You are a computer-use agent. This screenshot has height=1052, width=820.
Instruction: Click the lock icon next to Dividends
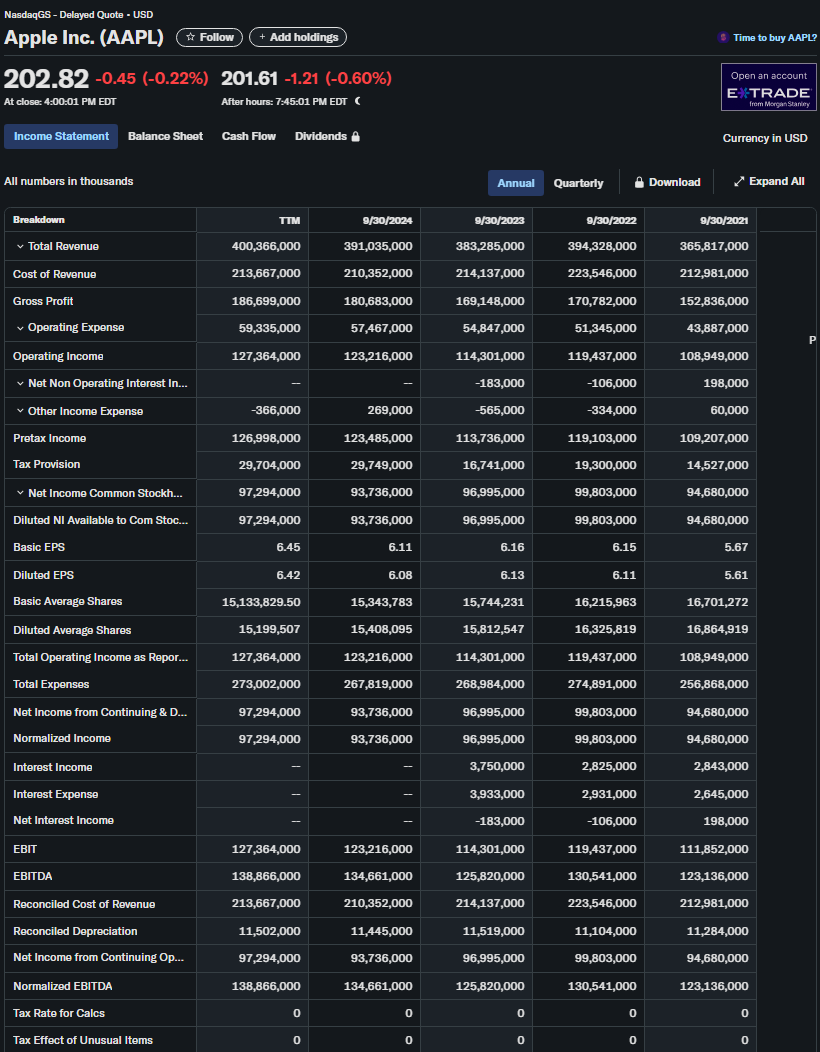(356, 136)
